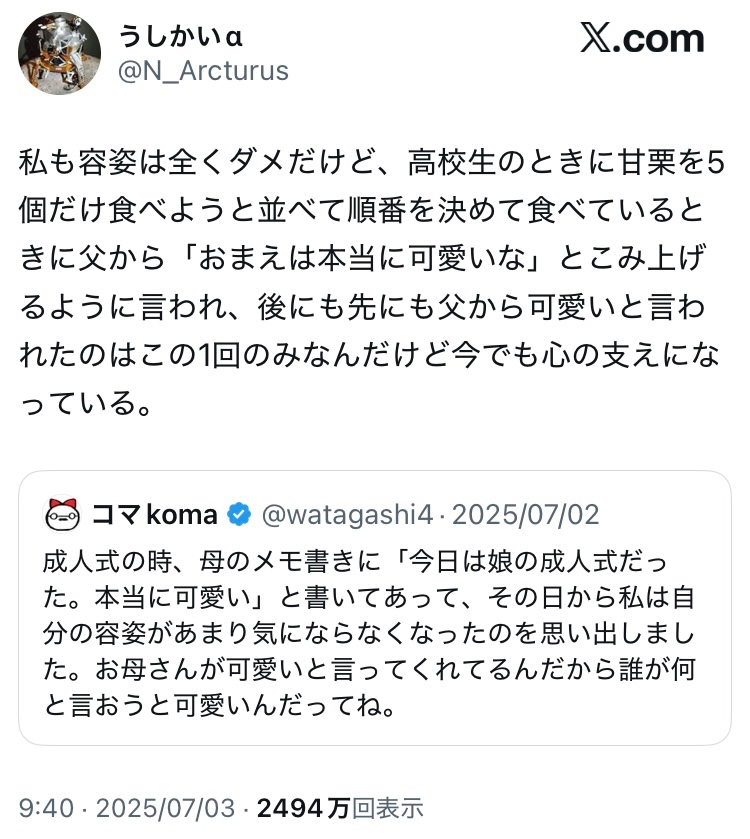The image size is (750, 839).
Task: Click the quoted line starting 分の容姿があまり
Action: point(370,634)
